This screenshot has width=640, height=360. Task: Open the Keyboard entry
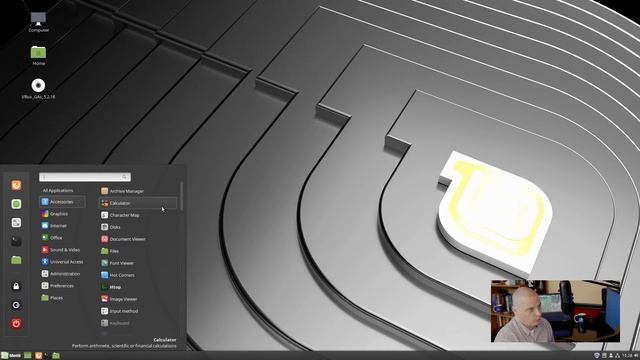coord(138,323)
